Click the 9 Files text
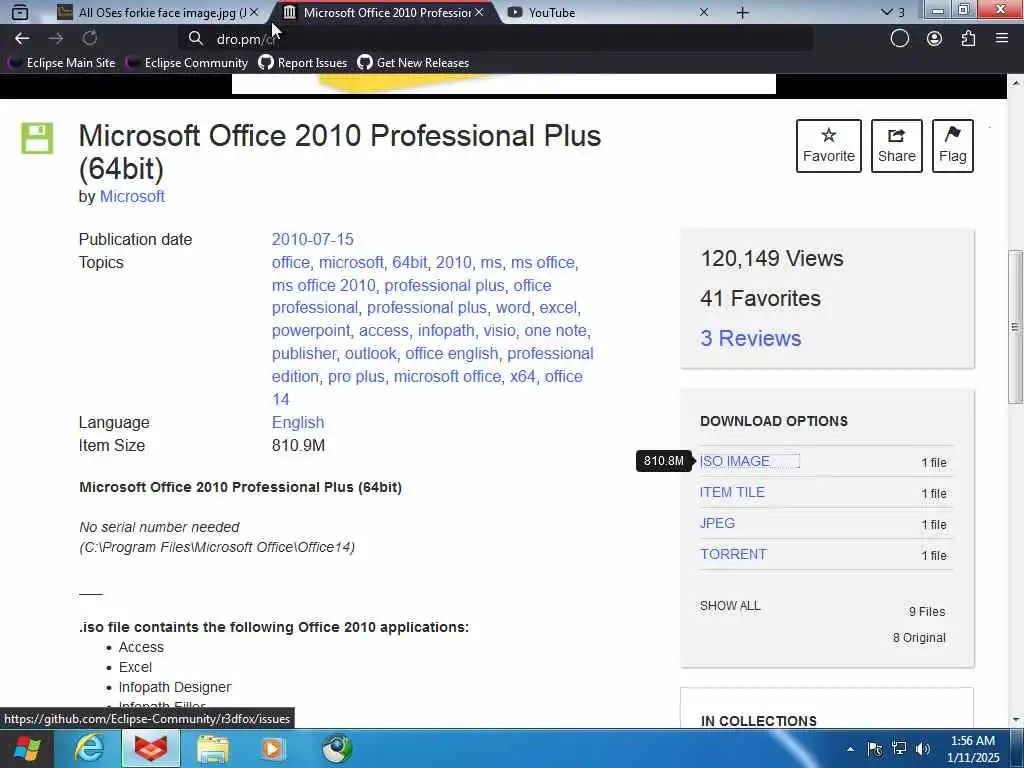Image resolution: width=1024 pixels, height=768 pixels. (927, 611)
